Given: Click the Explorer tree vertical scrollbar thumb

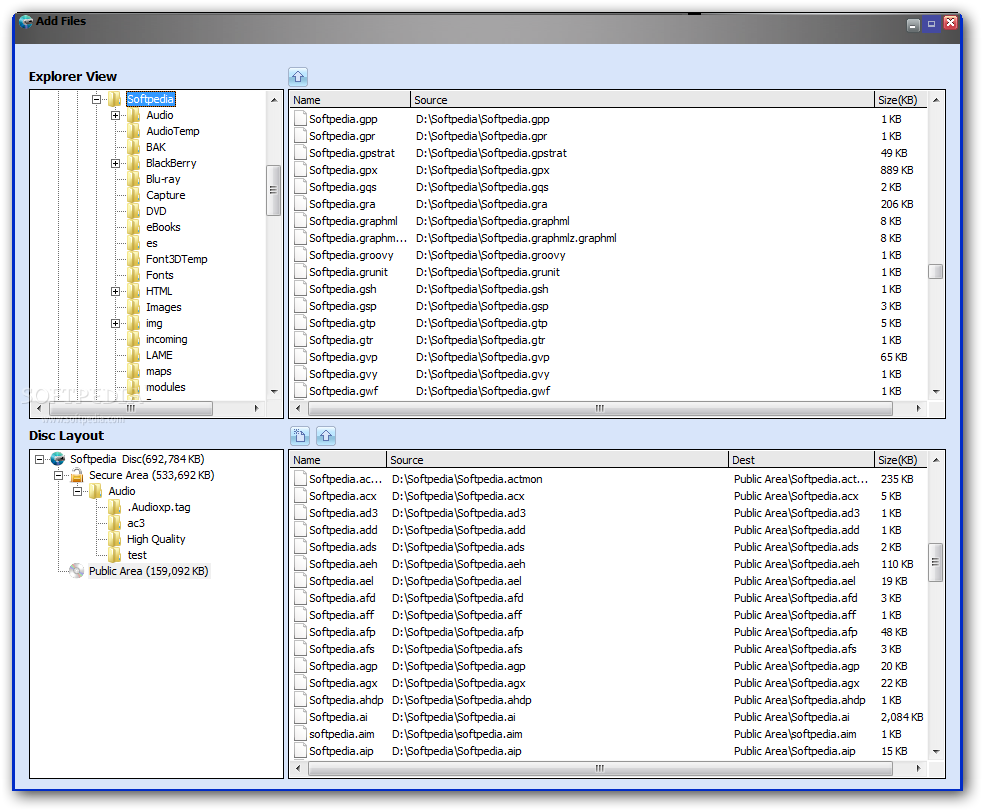Looking at the screenshot, I should [x=273, y=190].
